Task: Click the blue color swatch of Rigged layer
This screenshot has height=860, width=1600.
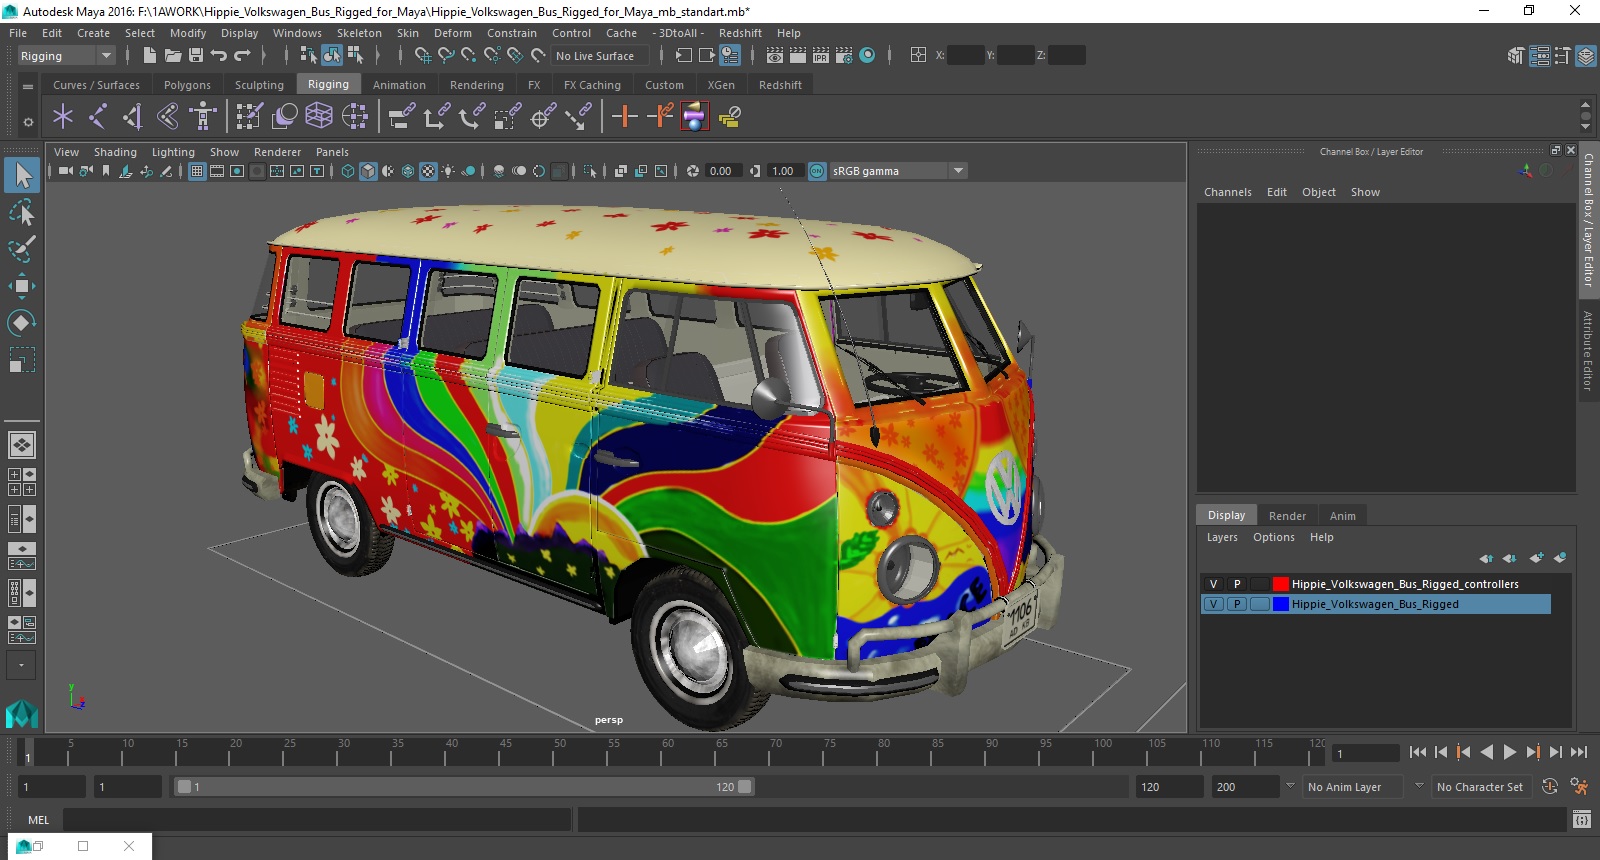Action: [x=1280, y=604]
